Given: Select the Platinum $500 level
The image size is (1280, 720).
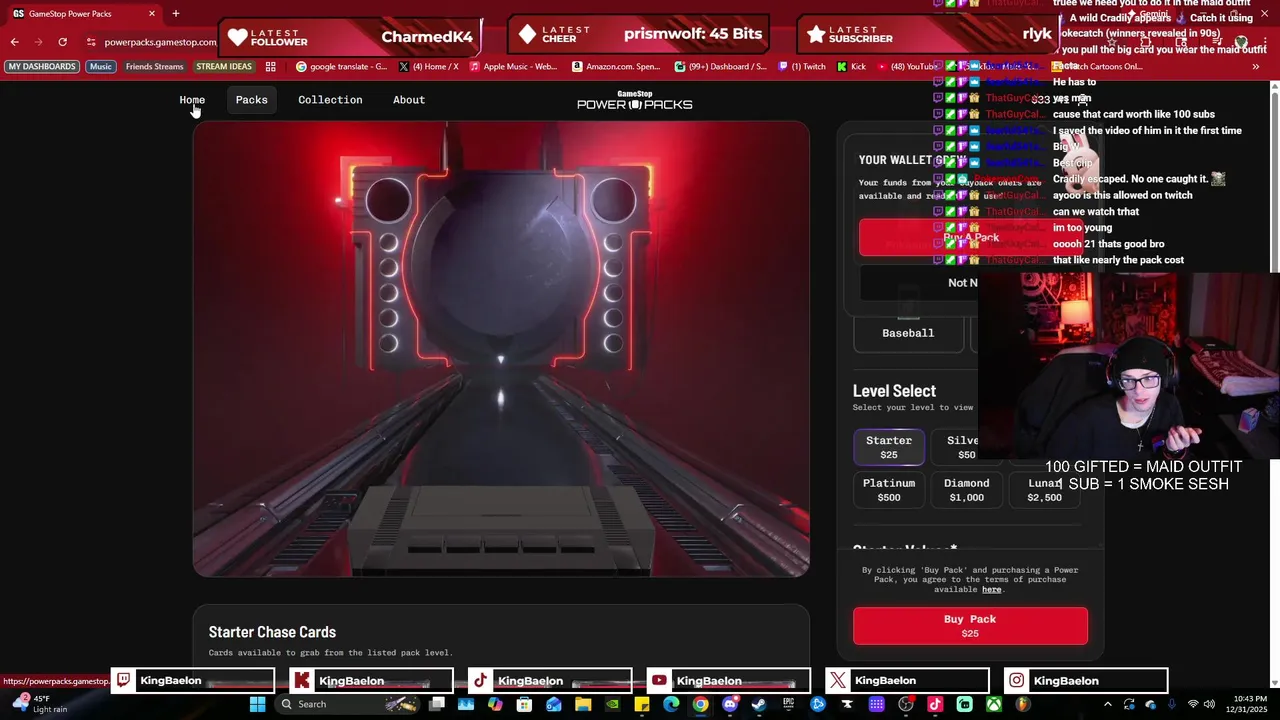Looking at the screenshot, I should [x=889, y=490].
